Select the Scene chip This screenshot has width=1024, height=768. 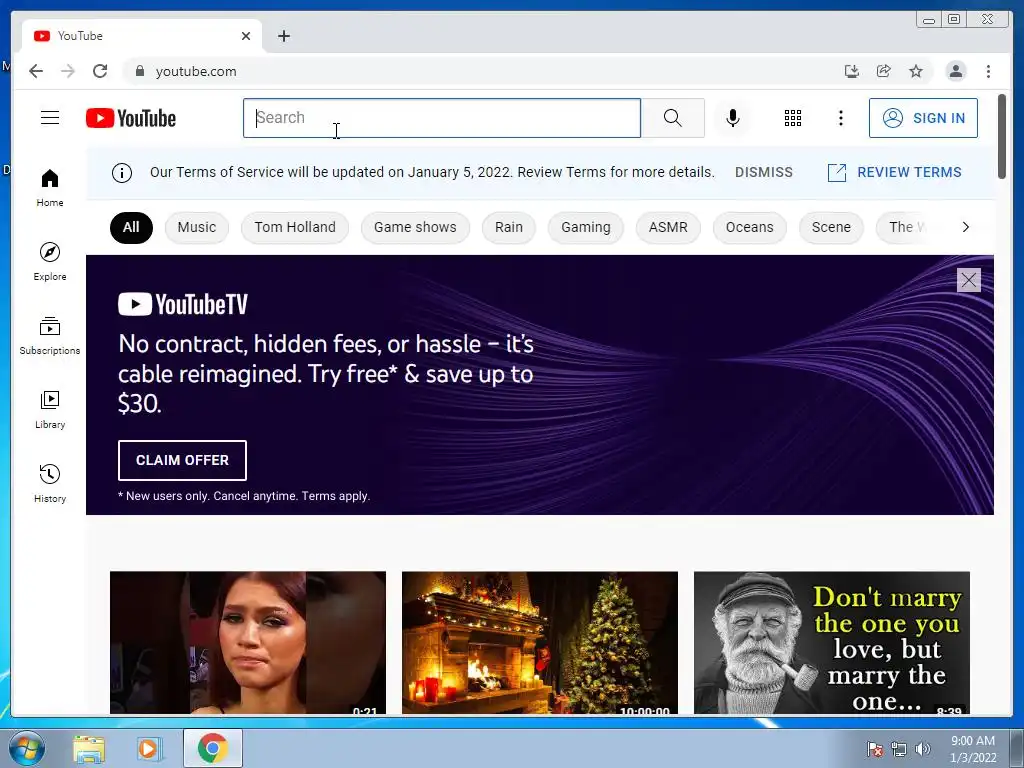tap(831, 227)
